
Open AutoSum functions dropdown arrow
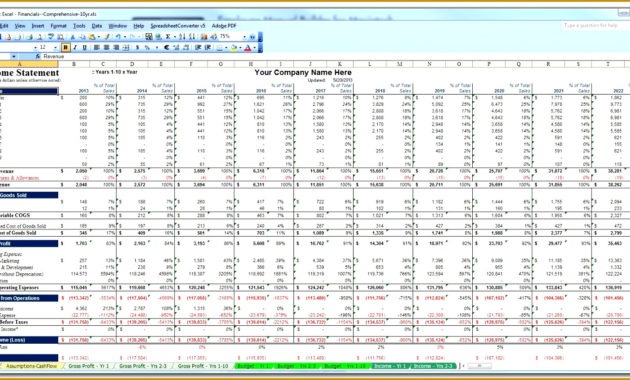[x=175, y=37]
